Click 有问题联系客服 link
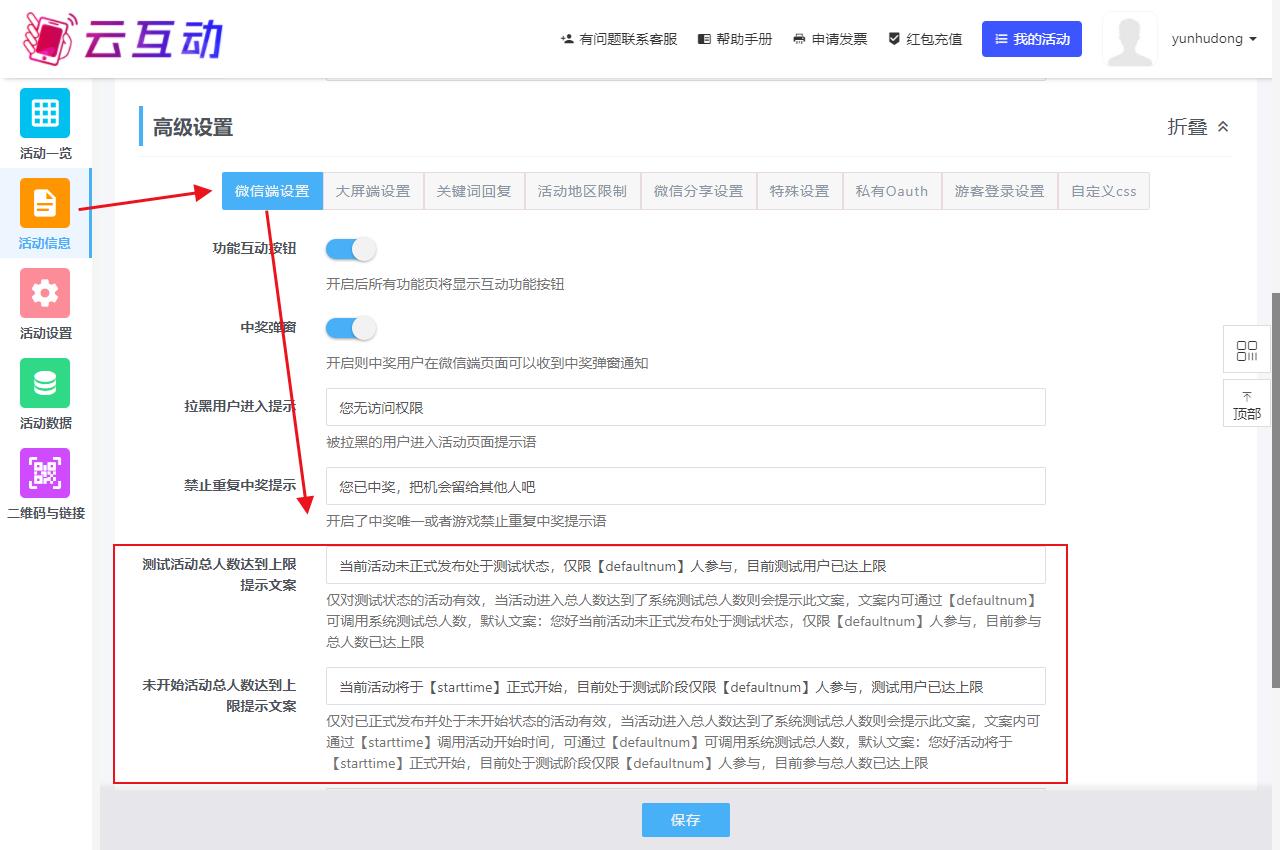Viewport: 1280px width, 850px height. point(619,39)
